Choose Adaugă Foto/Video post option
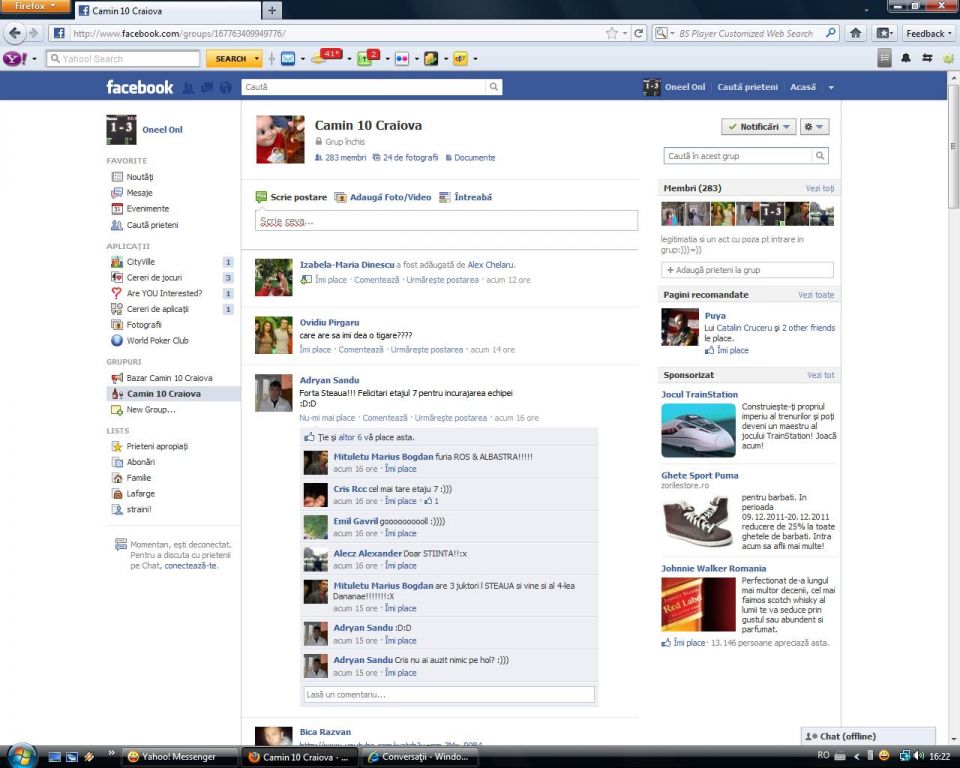Screen dimensions: 960x768 pyautogui.click(x=383, y=197)
